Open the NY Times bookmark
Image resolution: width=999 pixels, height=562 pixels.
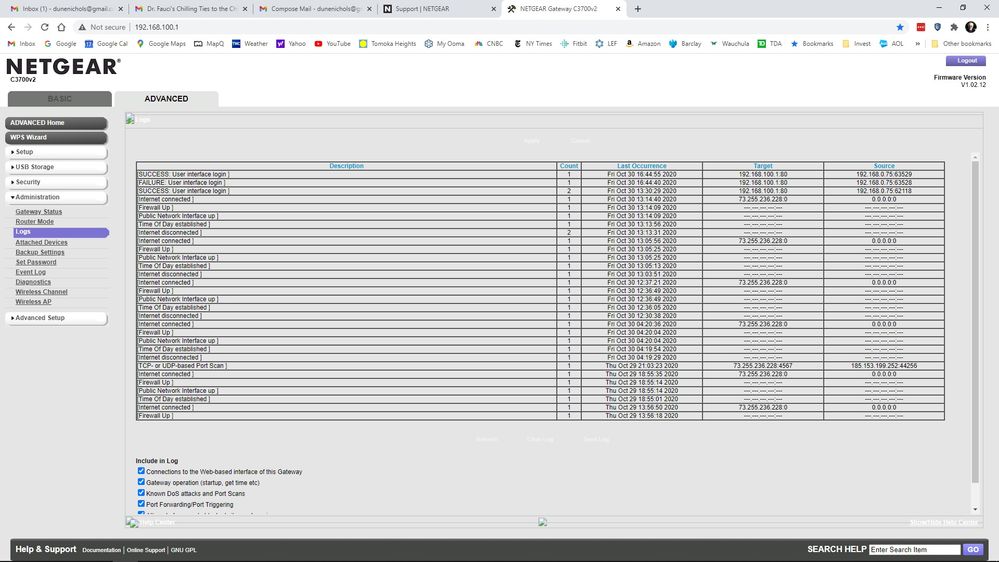click(533, 44)
